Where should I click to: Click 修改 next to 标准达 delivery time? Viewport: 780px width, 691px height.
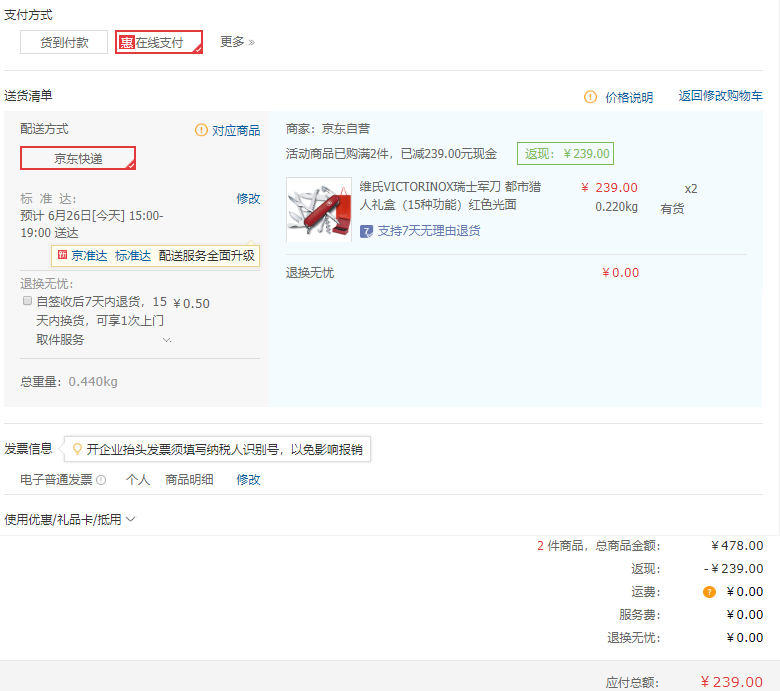[248, 198]
